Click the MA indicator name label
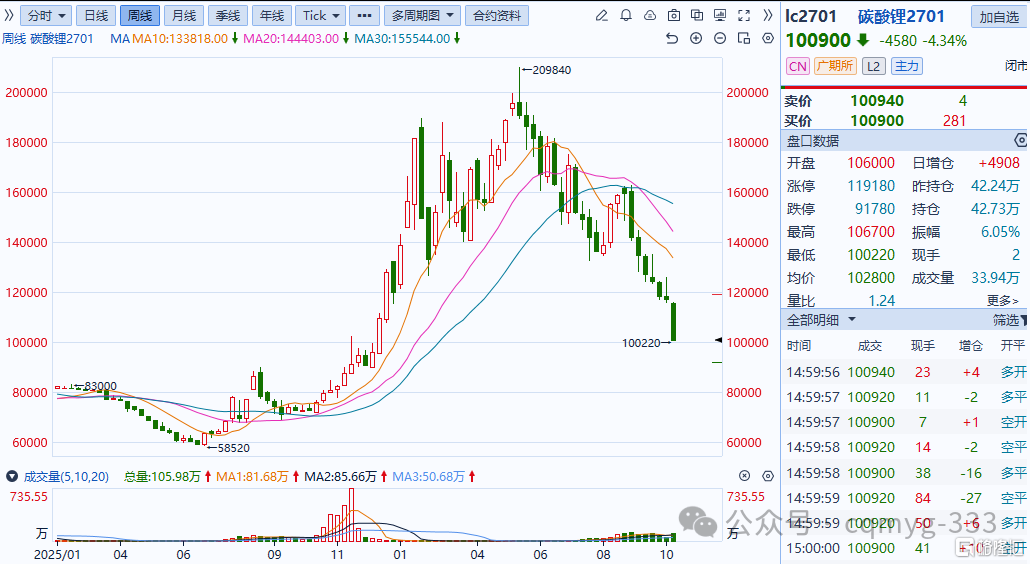Viewport: 1030px width, 564px height. coord(120,39)
